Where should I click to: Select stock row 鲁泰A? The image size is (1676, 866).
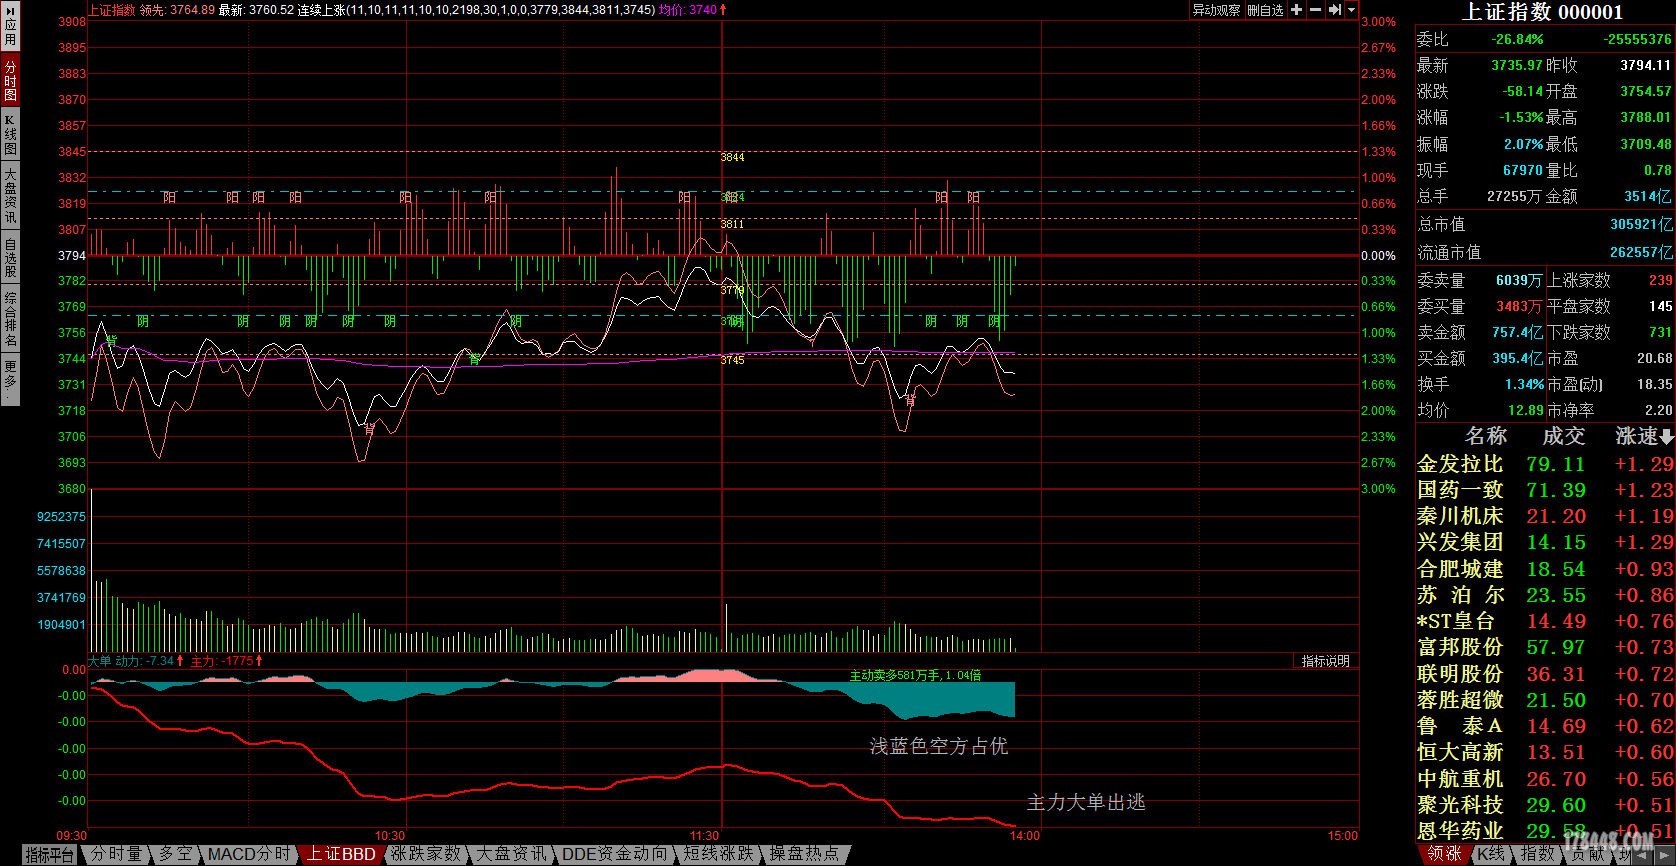[x=1545, y=726]
